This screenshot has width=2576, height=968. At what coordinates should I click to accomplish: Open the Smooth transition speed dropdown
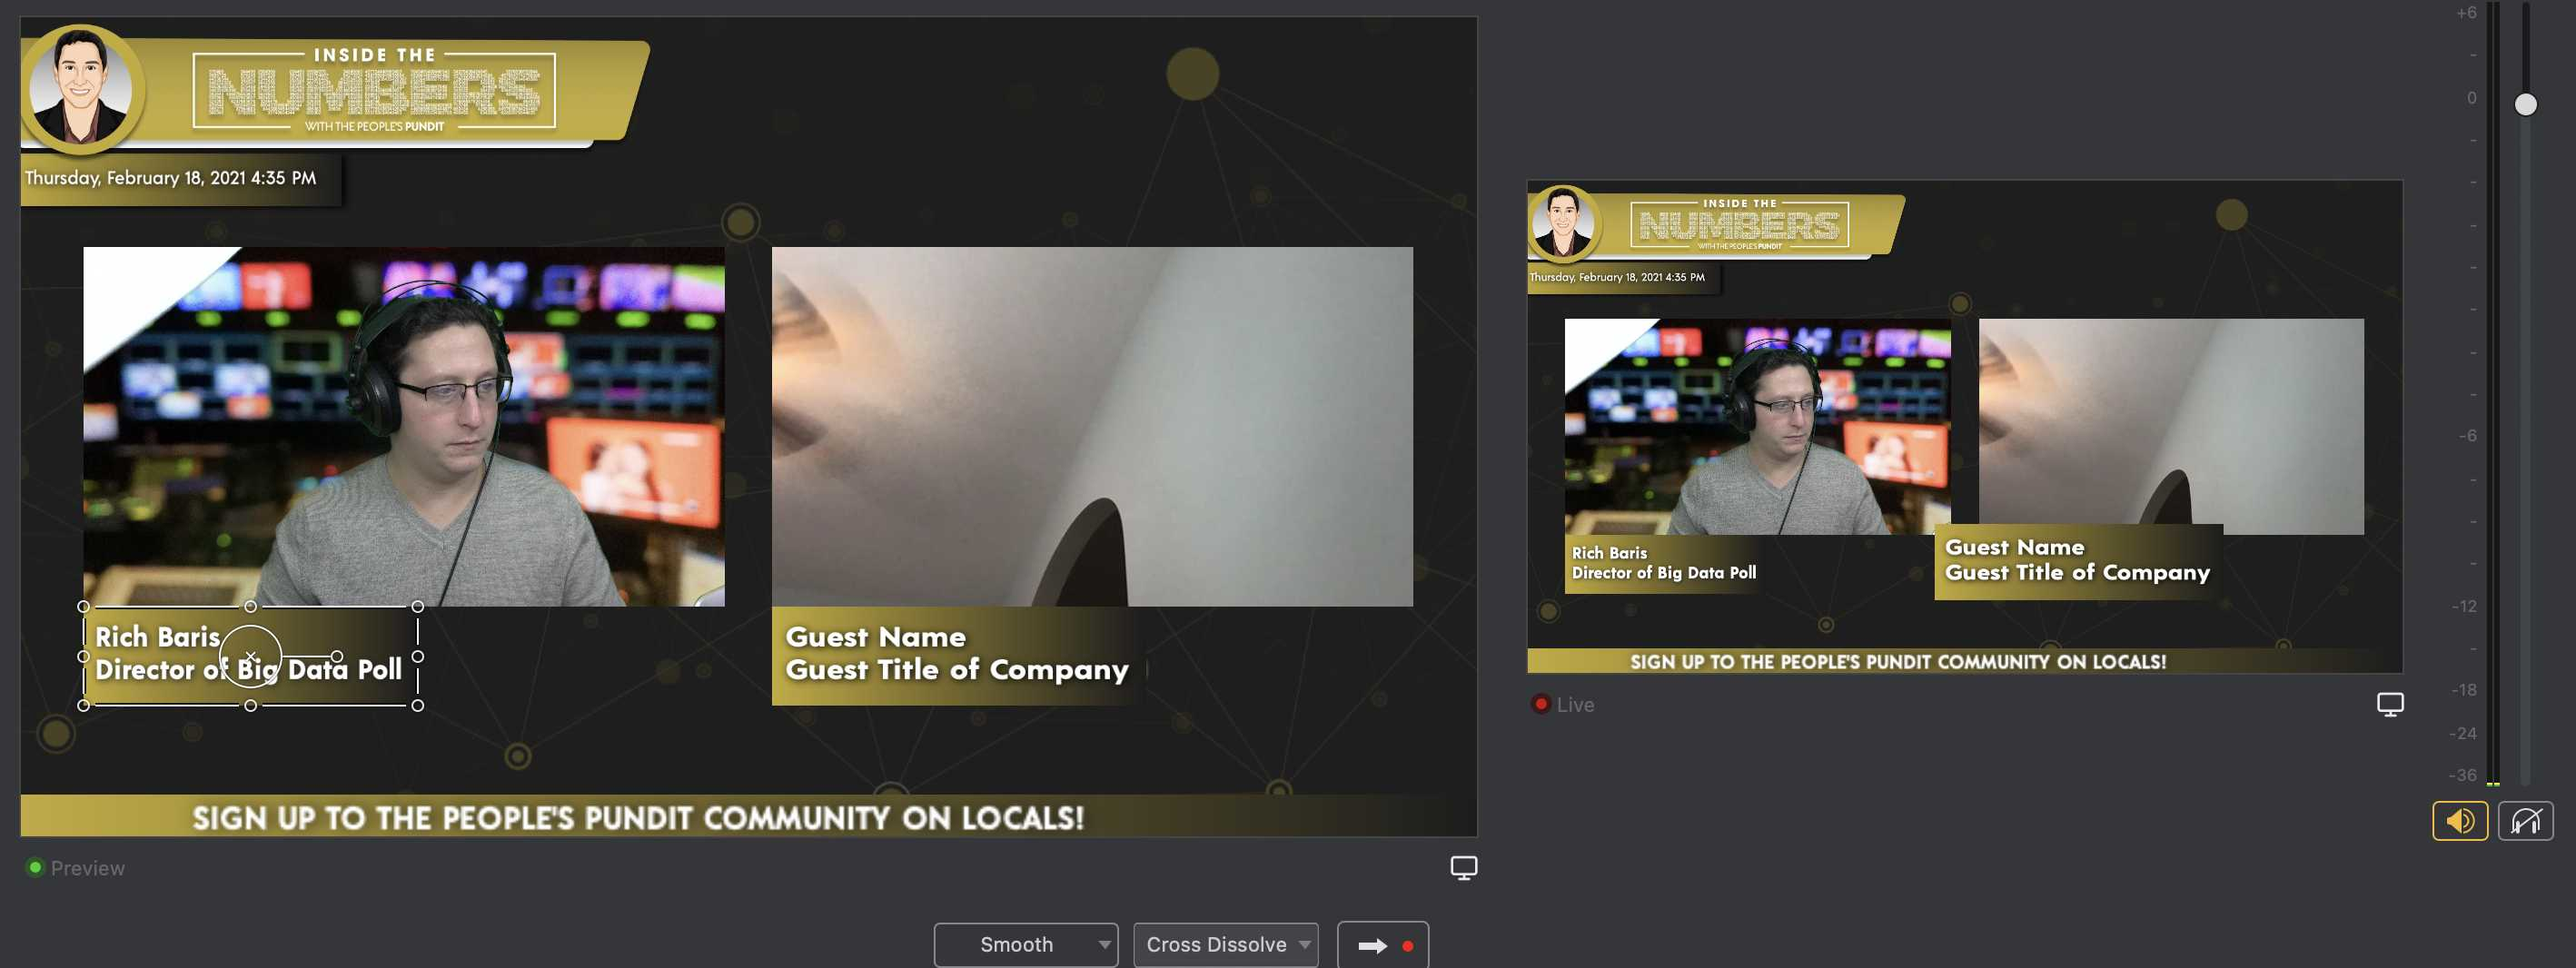pyautogui.click(x=1026, y=944)
